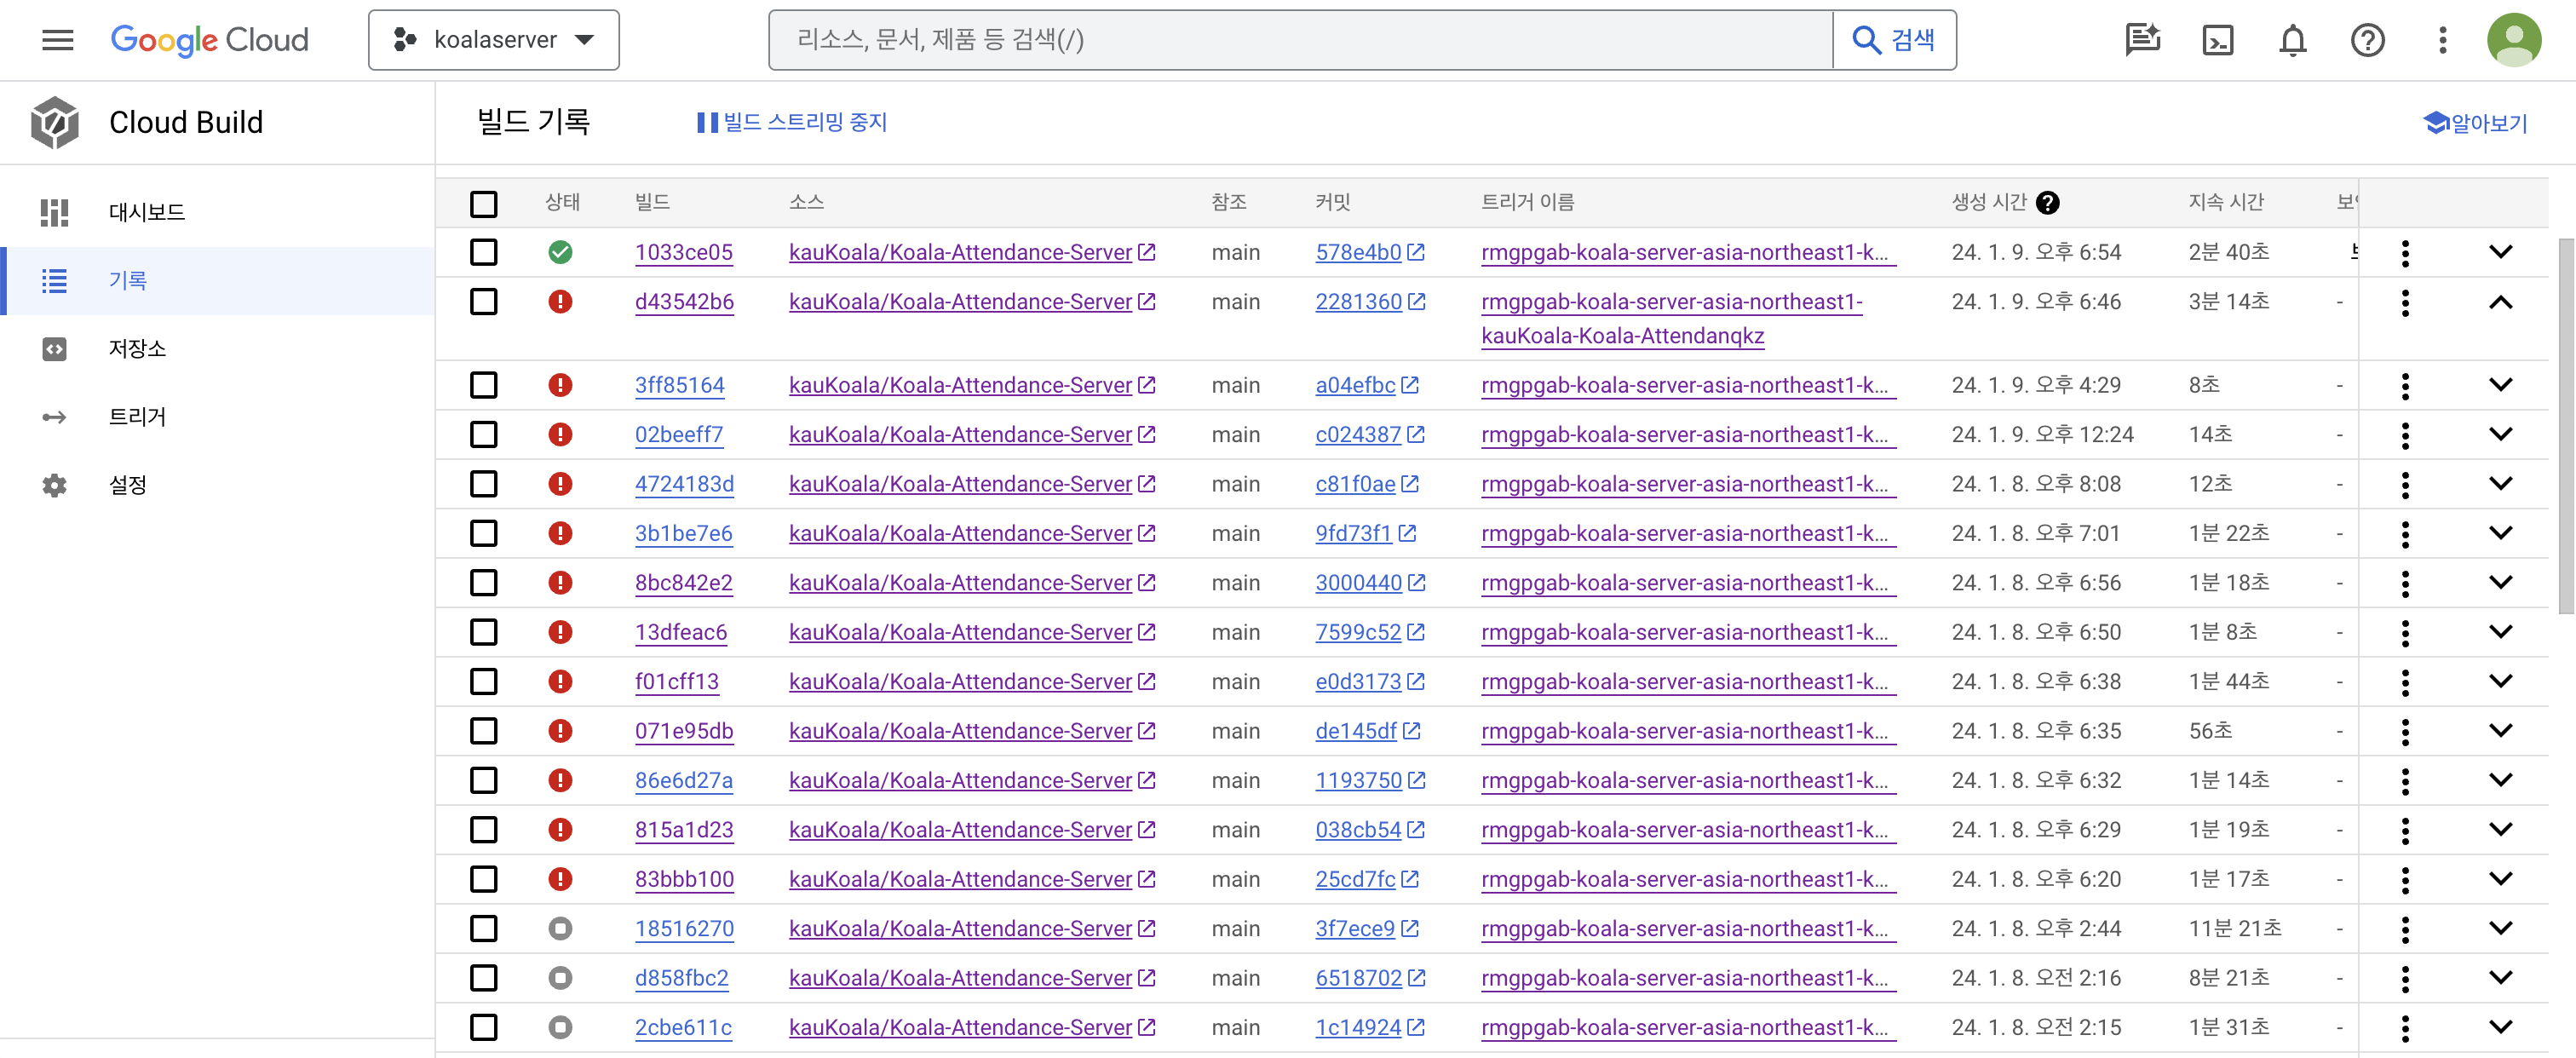Click the user account avatar
Screen dimensions: 2576x1058
pyautogui.click(x=2514, y=40)
